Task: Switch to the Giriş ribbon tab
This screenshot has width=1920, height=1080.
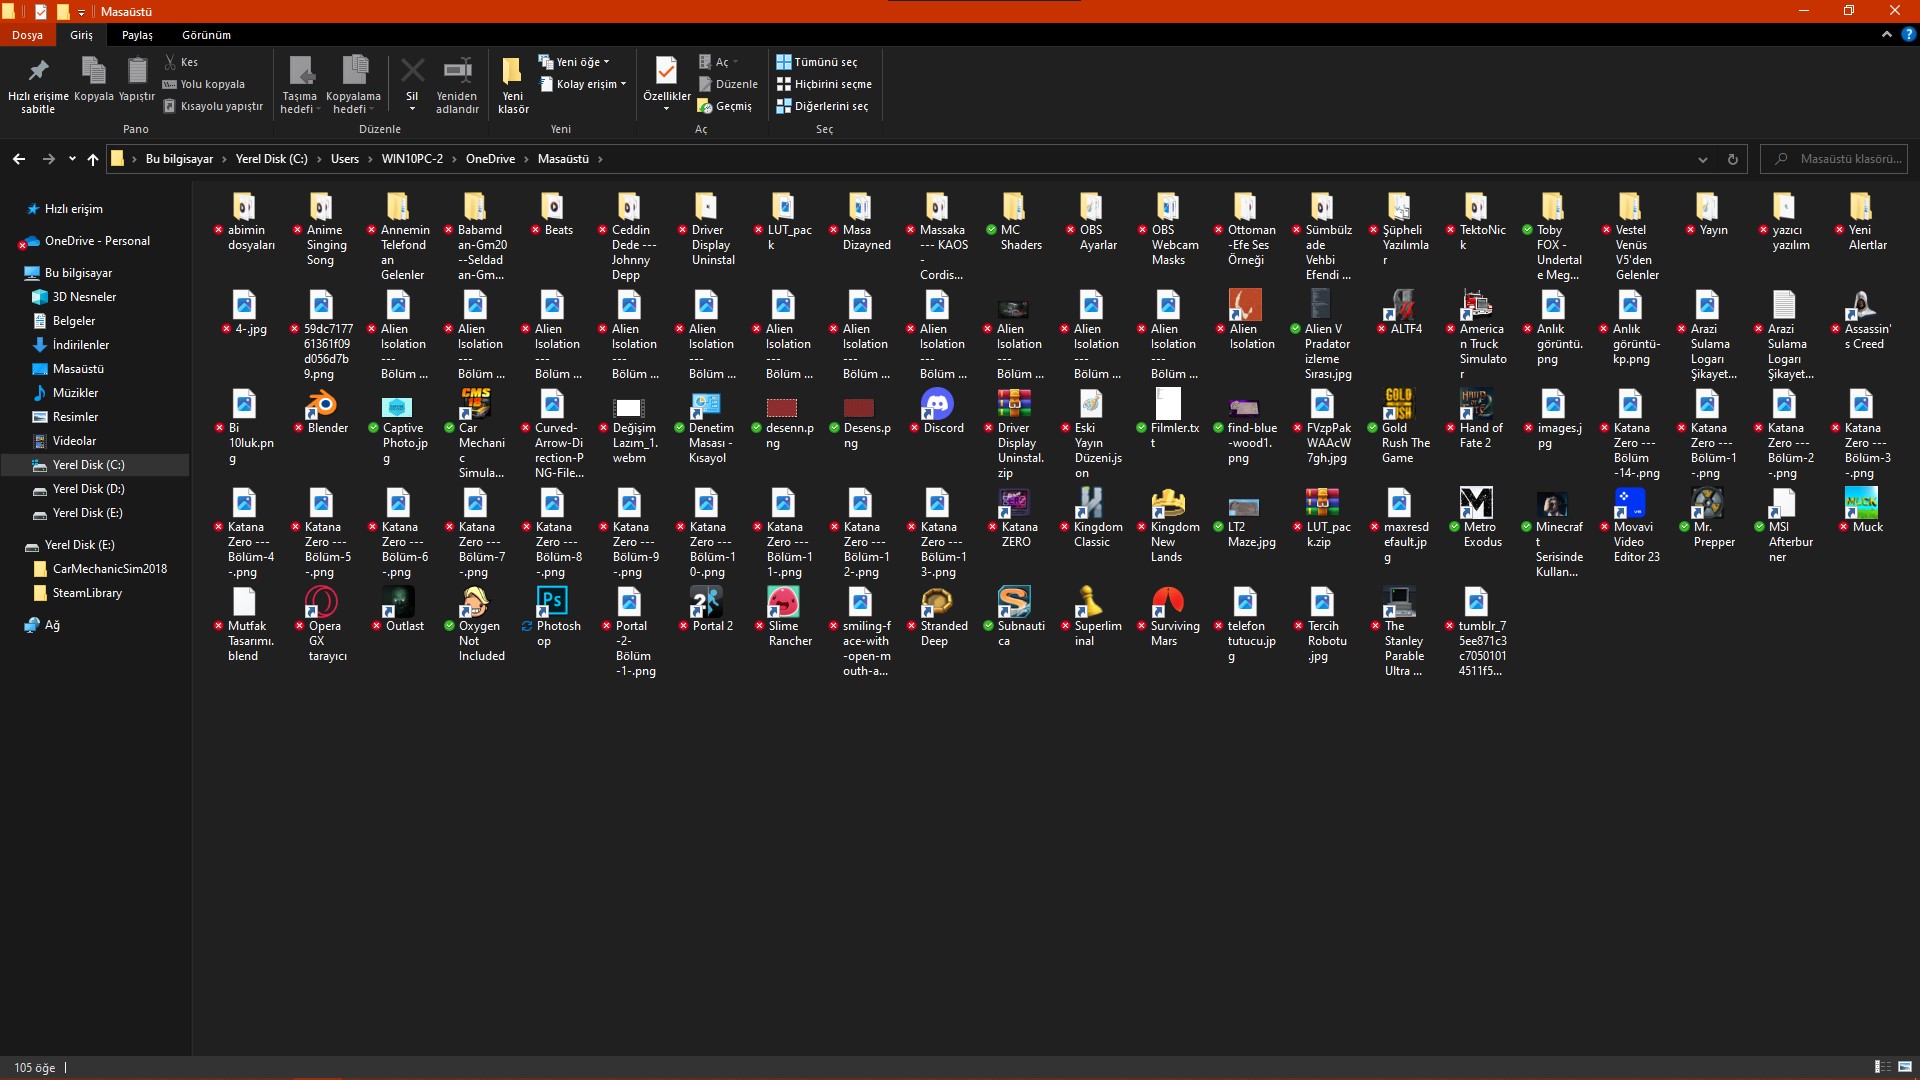Action: 81,35
